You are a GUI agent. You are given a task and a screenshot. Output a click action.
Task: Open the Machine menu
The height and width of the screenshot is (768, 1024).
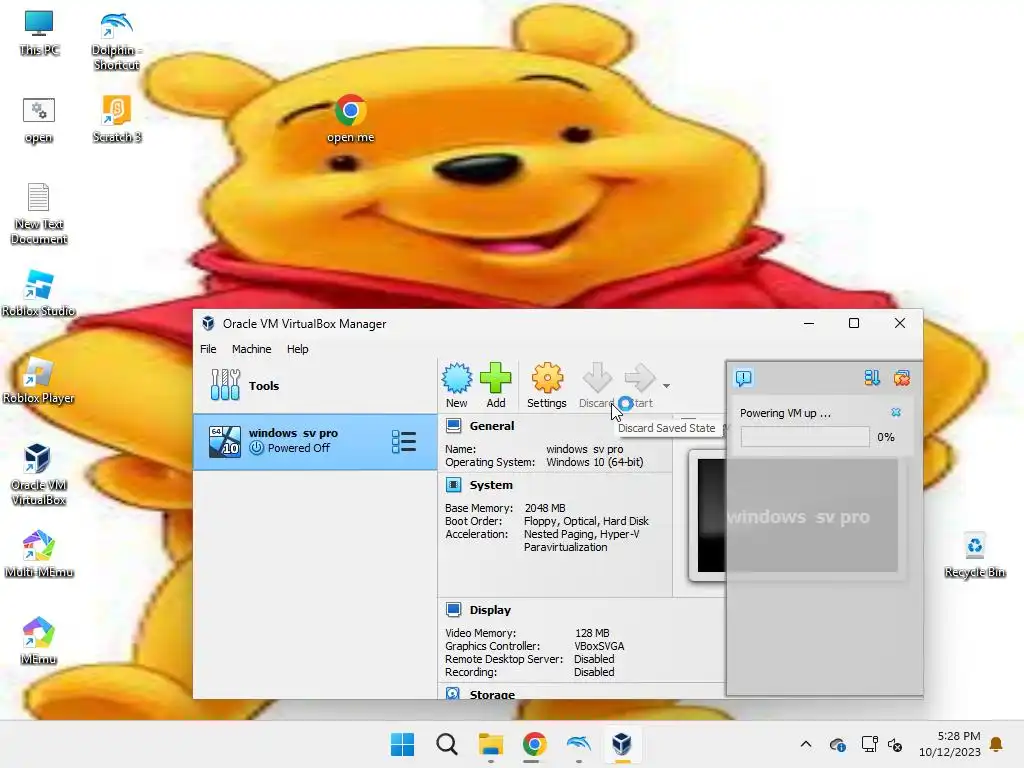251,349
